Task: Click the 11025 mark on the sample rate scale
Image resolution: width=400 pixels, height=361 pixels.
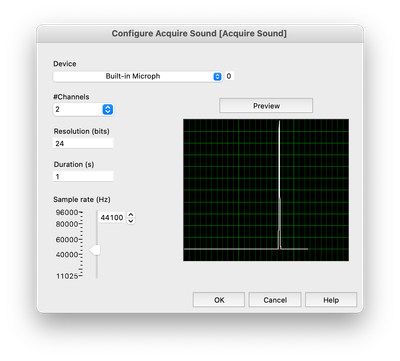Action: 67,276
